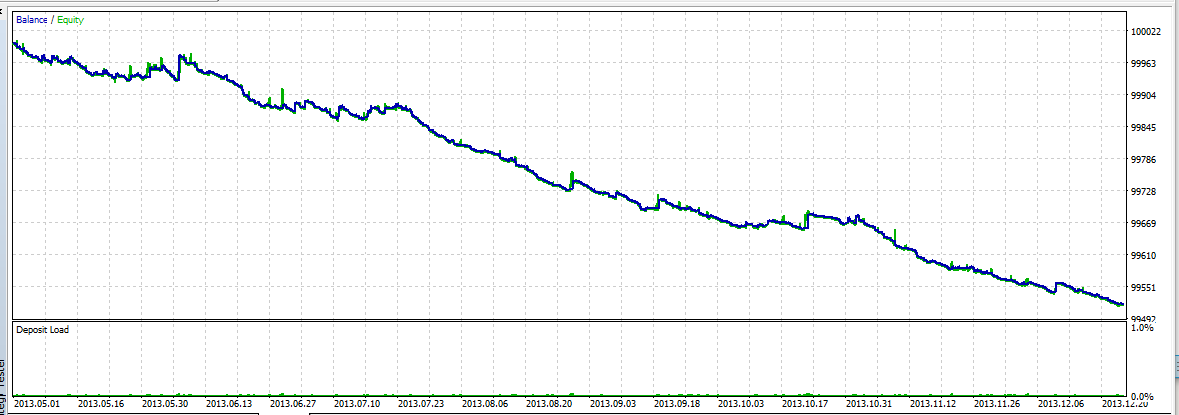Click the 1.0% deposit load scale label

tap(1141, 328)
